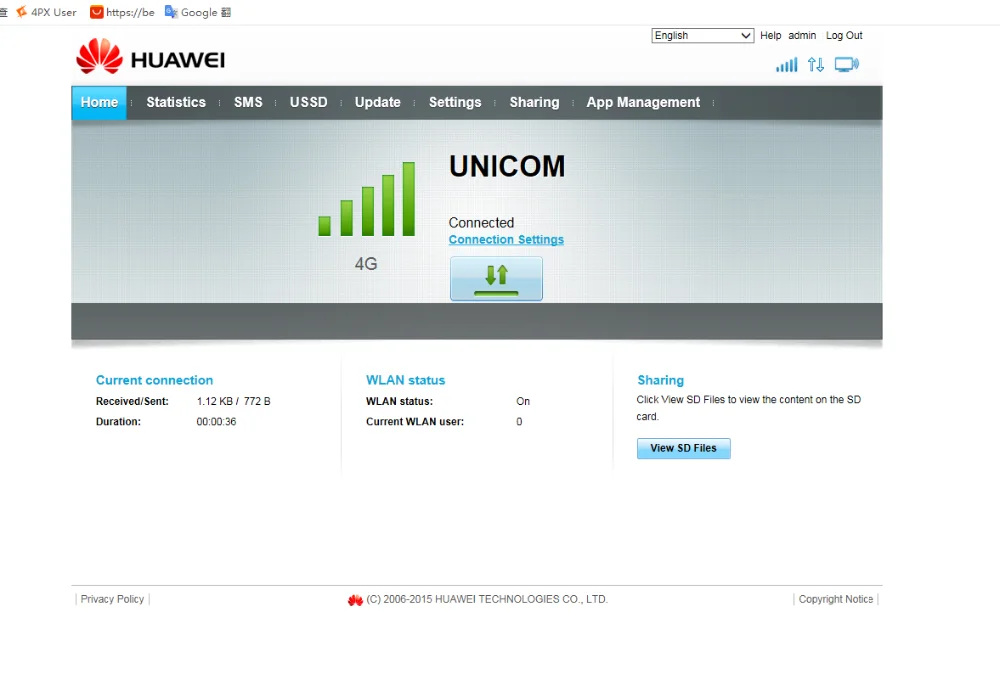
Task: Open the Settings tab
Action: click(455, 102)
